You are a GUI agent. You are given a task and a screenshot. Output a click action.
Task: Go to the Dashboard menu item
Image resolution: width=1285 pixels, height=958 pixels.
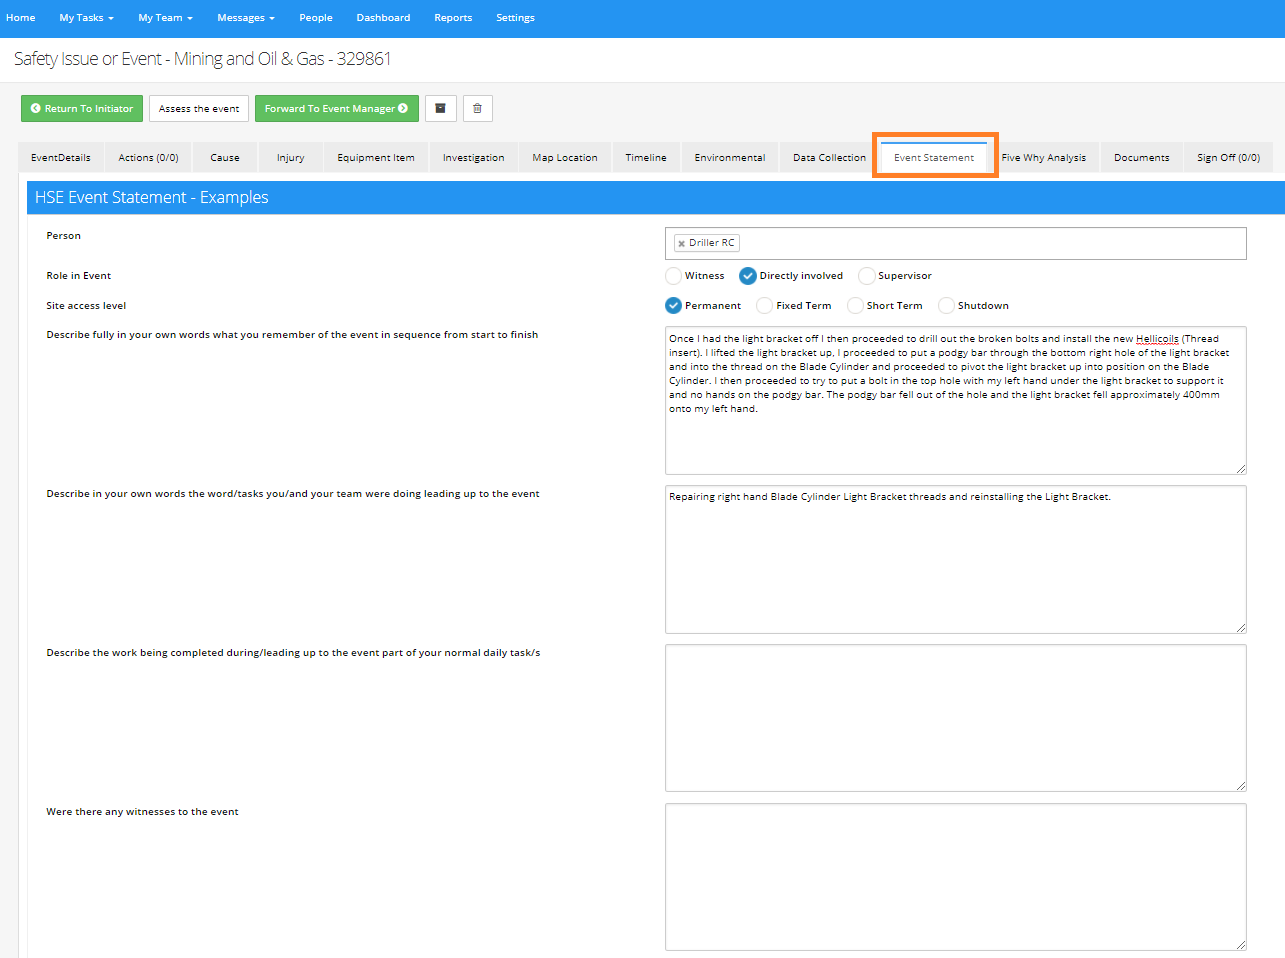coord(383,17)
